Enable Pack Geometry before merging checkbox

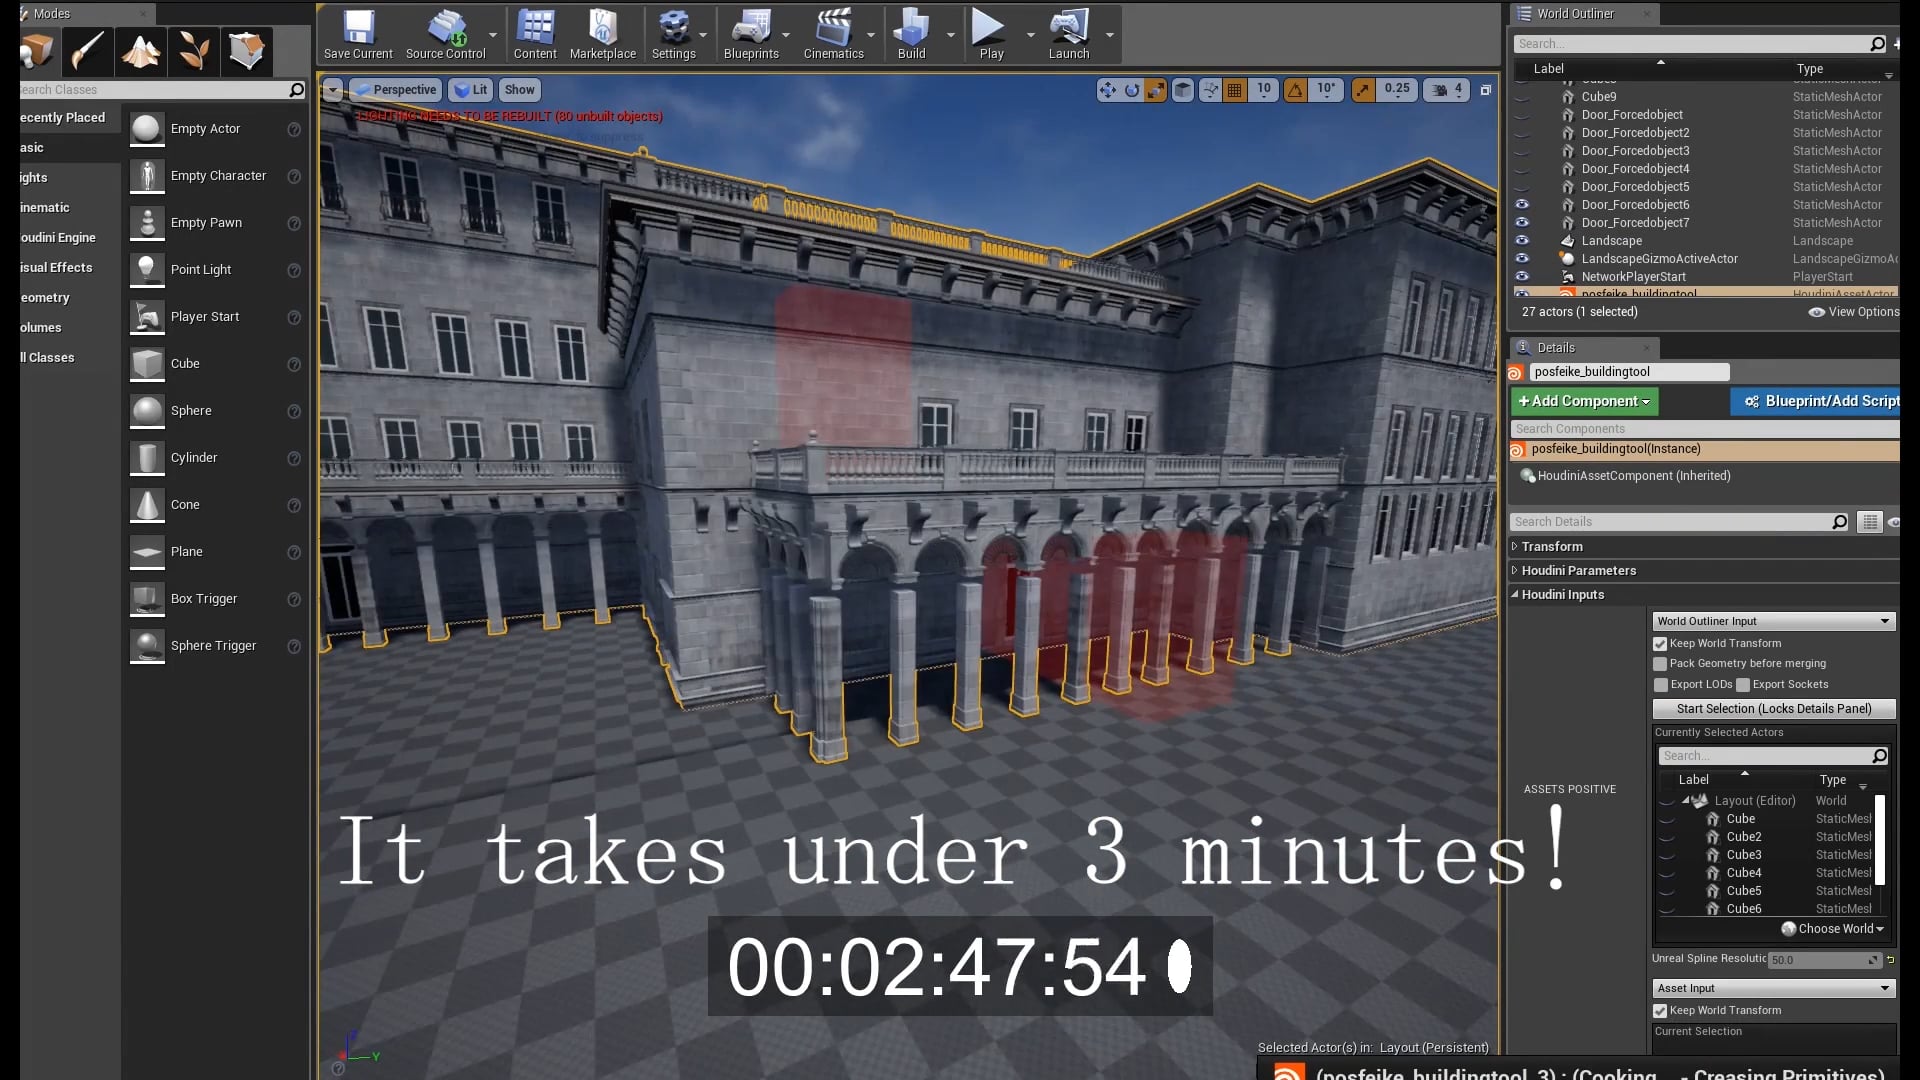coord(1660,664)
